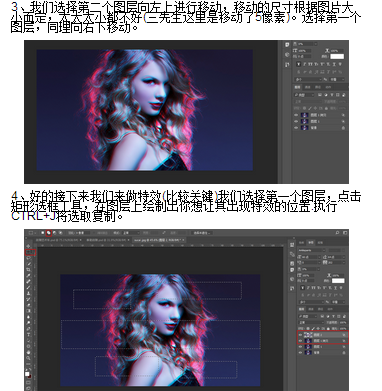Open leading dropdown in lower Character panel
382x391 pixels.
336,257
